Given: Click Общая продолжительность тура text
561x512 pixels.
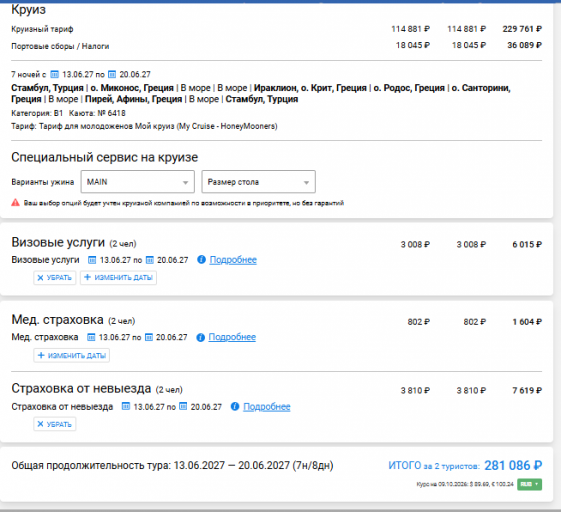Looking at the screenshot, I should [x=172, y=465].
